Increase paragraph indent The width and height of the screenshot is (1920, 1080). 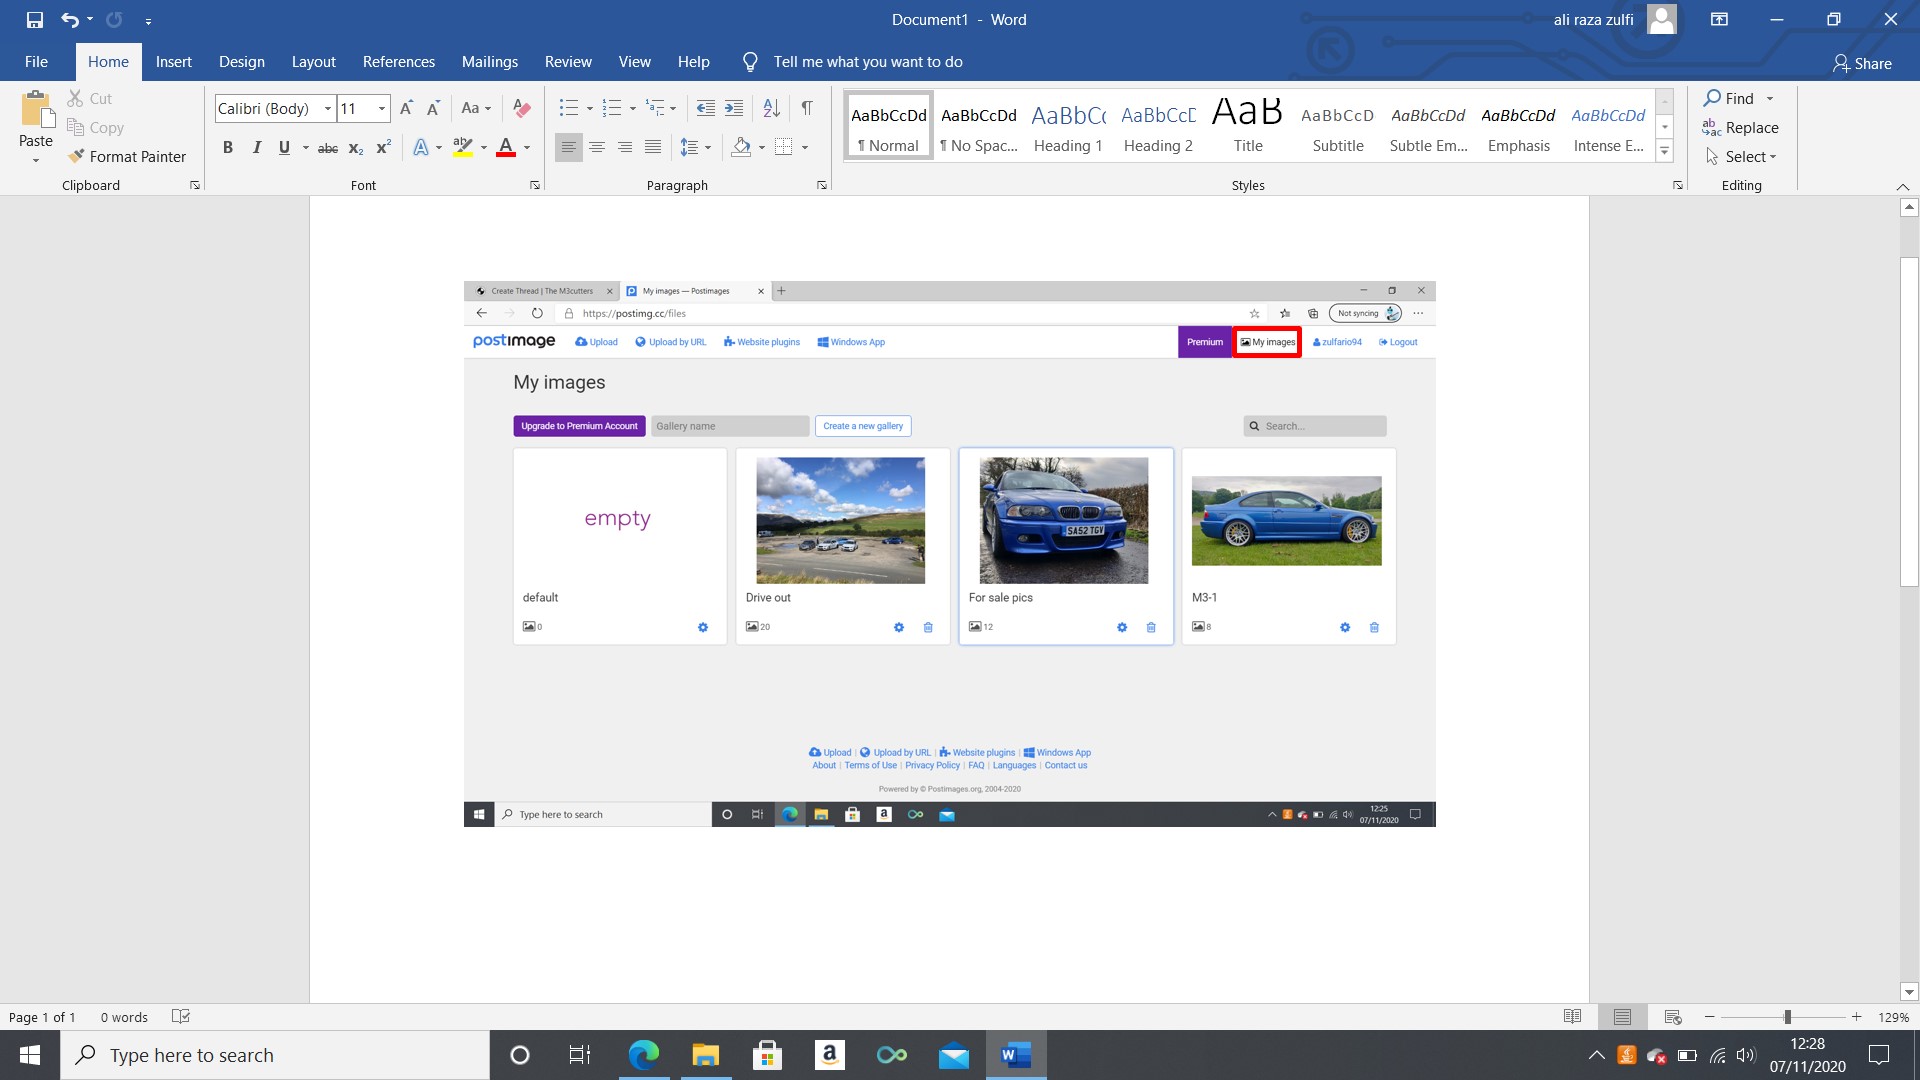click(734, 108)
